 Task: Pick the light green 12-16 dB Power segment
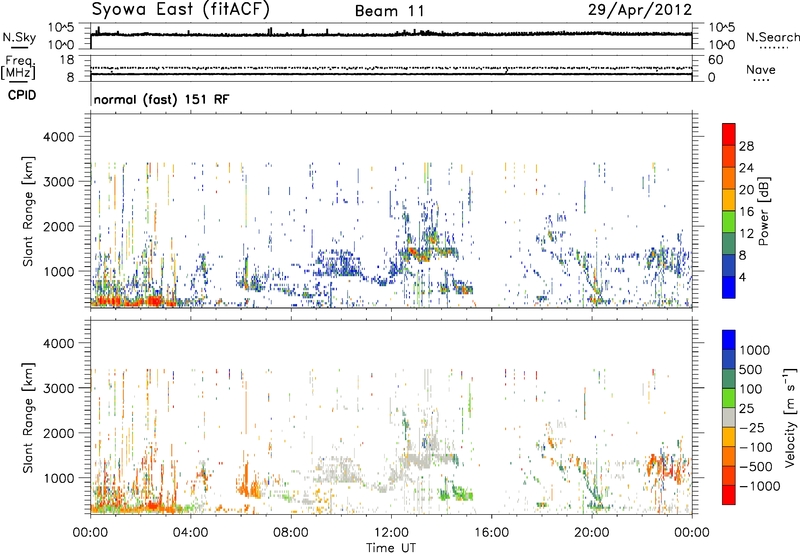(x=729, y=221)
